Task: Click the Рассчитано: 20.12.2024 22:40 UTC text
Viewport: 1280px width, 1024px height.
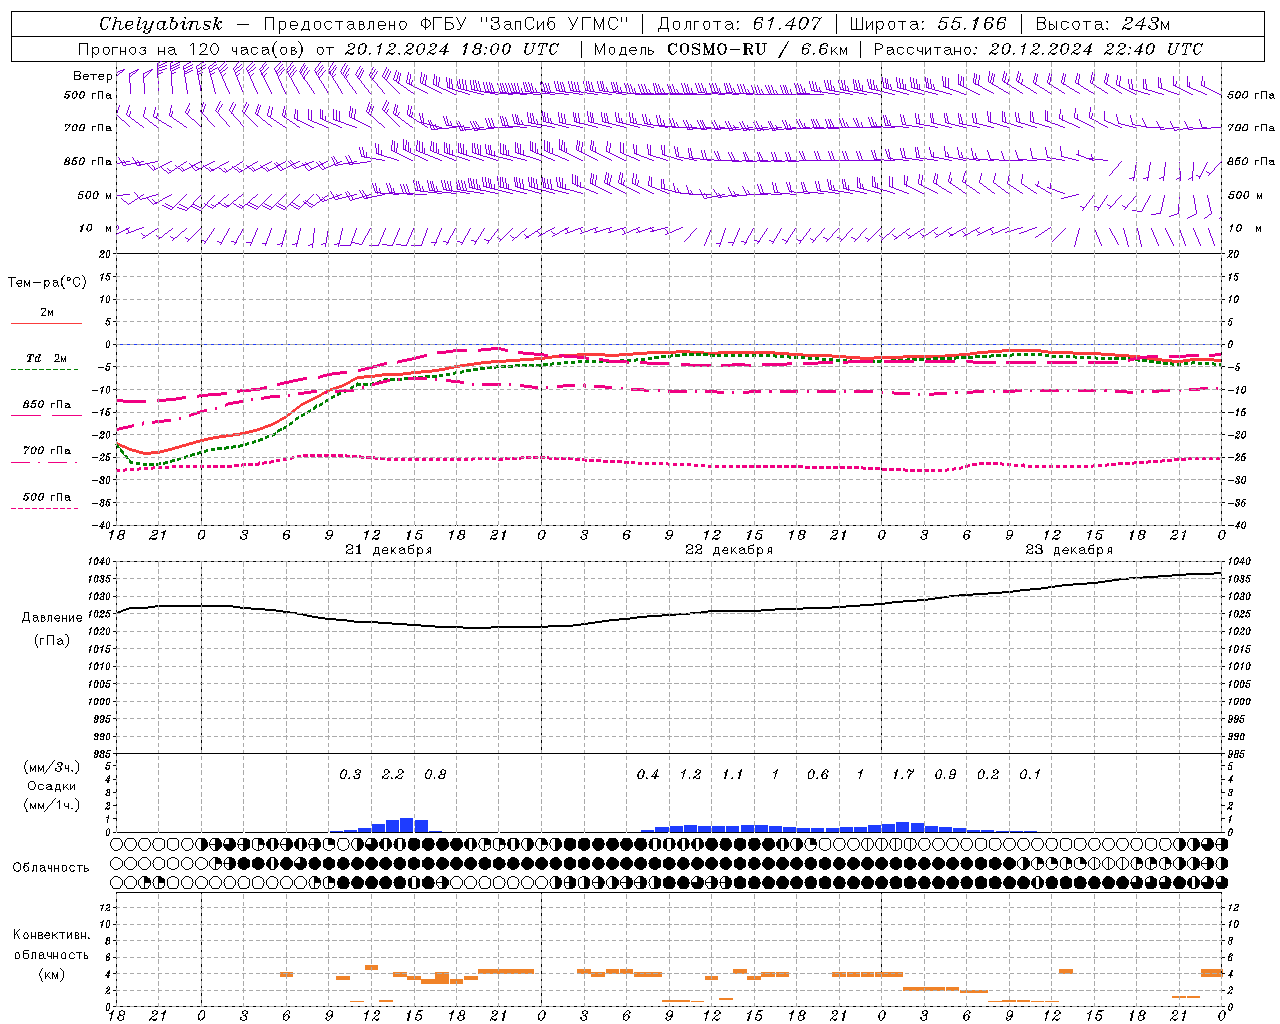Action: click(x=1038, y=49)
